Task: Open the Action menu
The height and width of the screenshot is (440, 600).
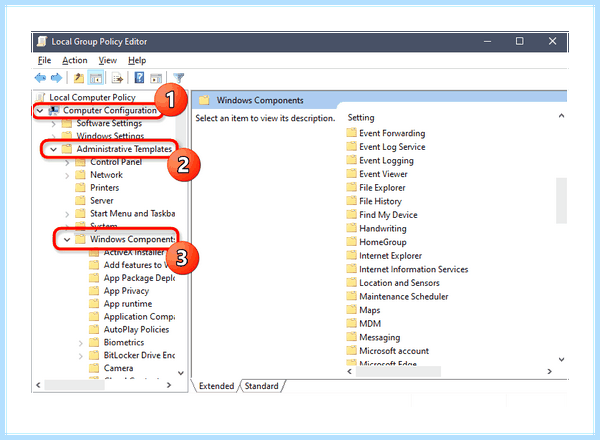Action: (75, 60)
